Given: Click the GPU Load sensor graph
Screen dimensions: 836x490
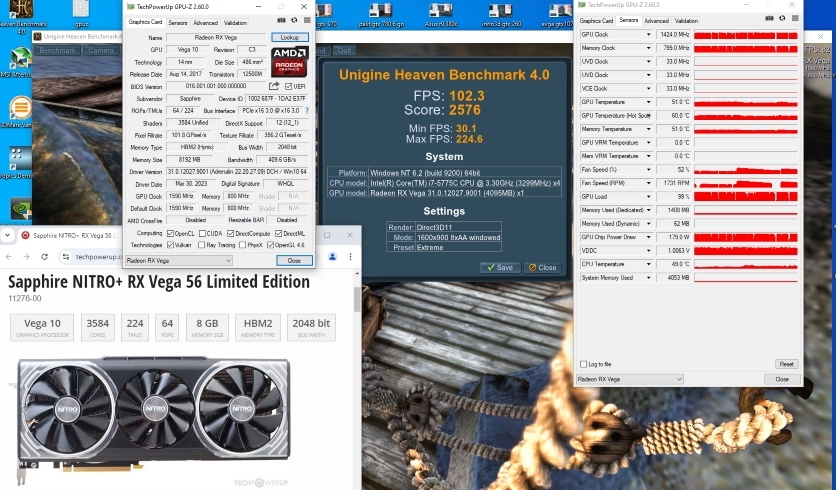Looking at the screenshot, I should tap(746, 197).
